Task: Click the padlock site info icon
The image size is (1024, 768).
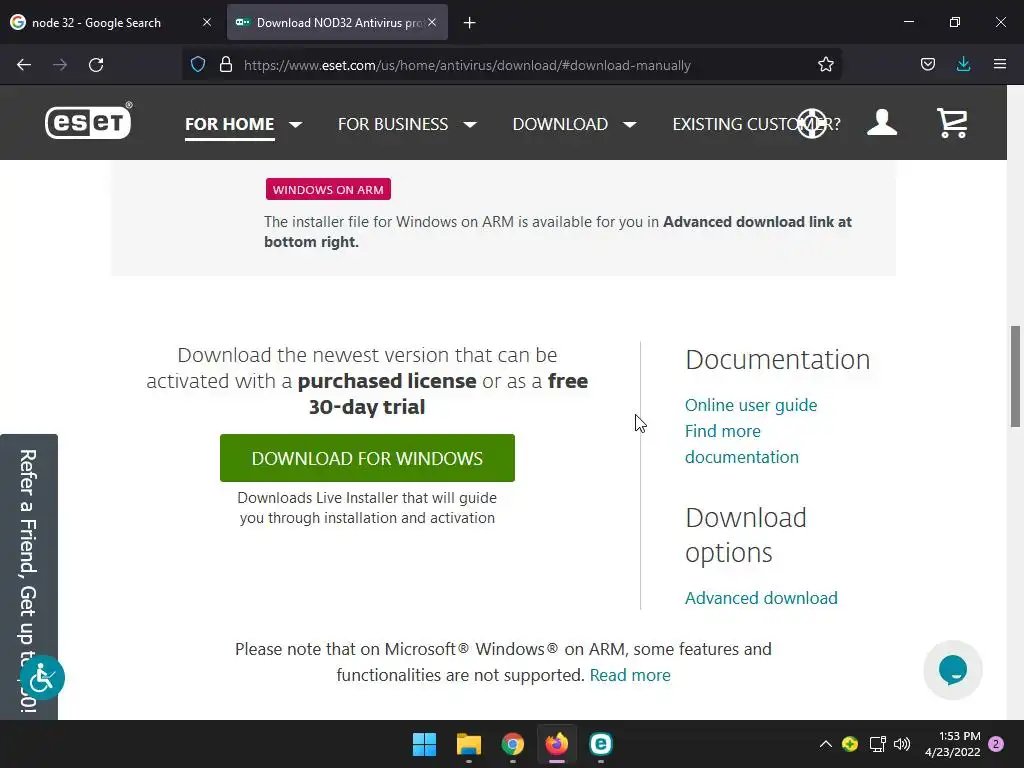Action: (226, 65)
